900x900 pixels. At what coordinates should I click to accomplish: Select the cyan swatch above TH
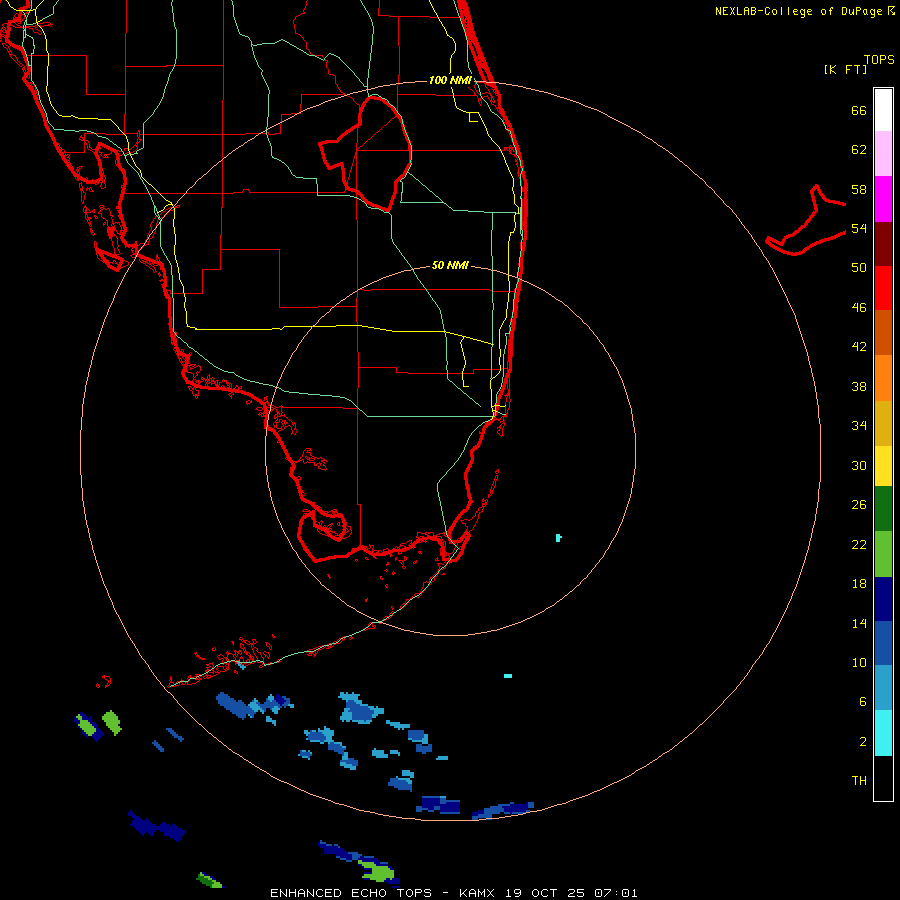pyautogui.click(x=883, y=733)
